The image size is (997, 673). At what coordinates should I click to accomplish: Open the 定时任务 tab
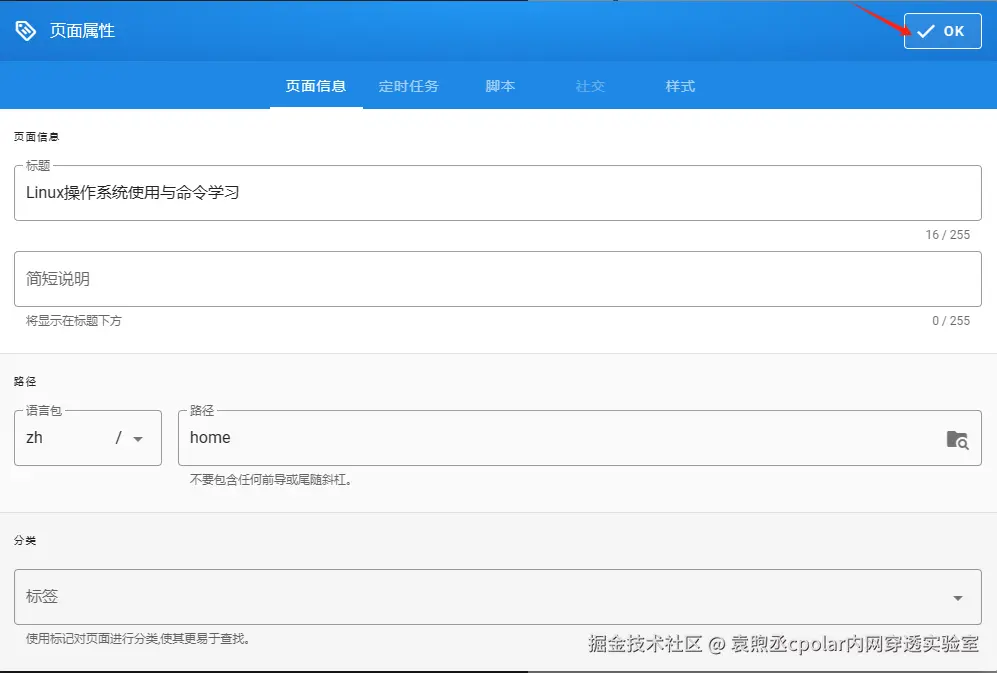point(408,86)
